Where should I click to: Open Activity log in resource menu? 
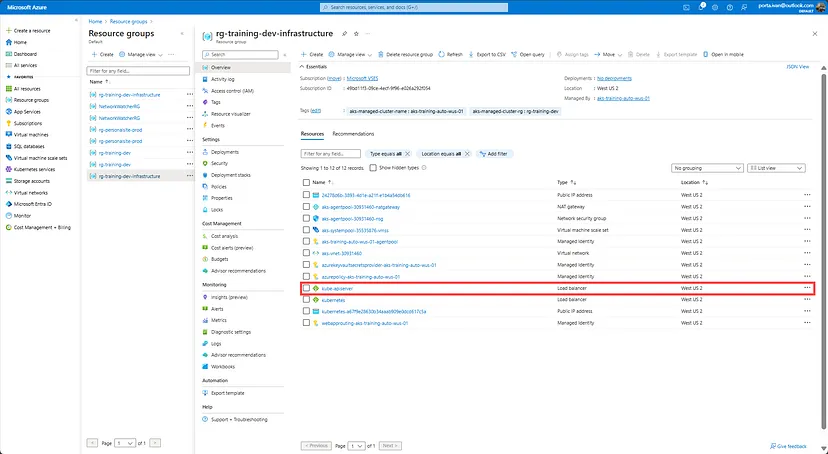[x=222, y=79]
